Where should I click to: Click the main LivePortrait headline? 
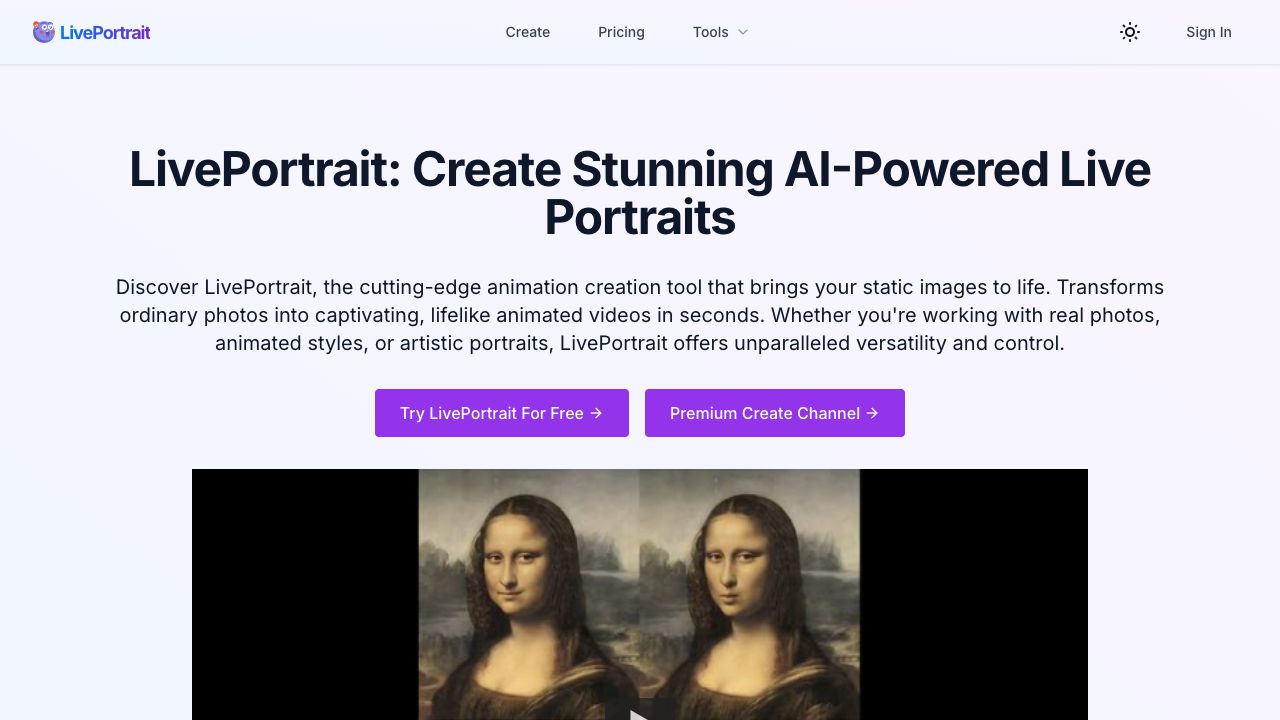click(640, 193)
